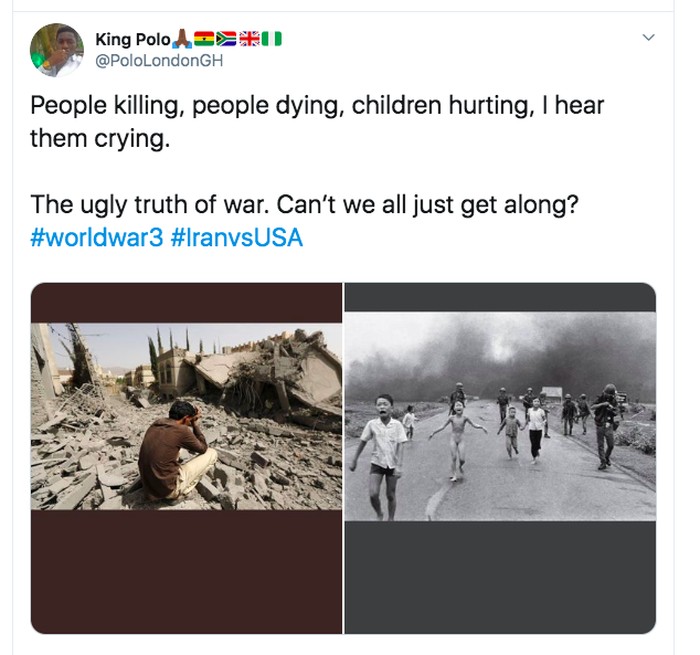Click the collapsed building in the left photo
This screenshot has height=655, width=700.
pyautogui.click(x=270, y=372)
